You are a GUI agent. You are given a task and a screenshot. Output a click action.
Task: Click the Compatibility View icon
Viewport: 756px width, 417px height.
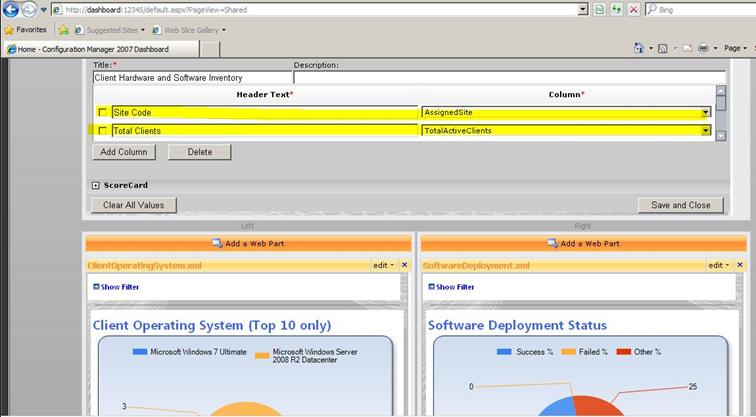coord(599,9)
